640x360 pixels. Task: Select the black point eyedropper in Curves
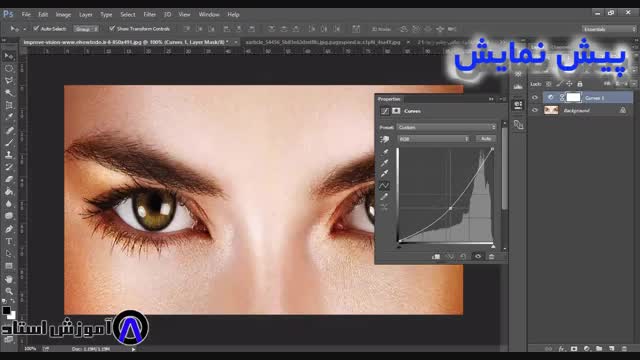tap(384, 152)
